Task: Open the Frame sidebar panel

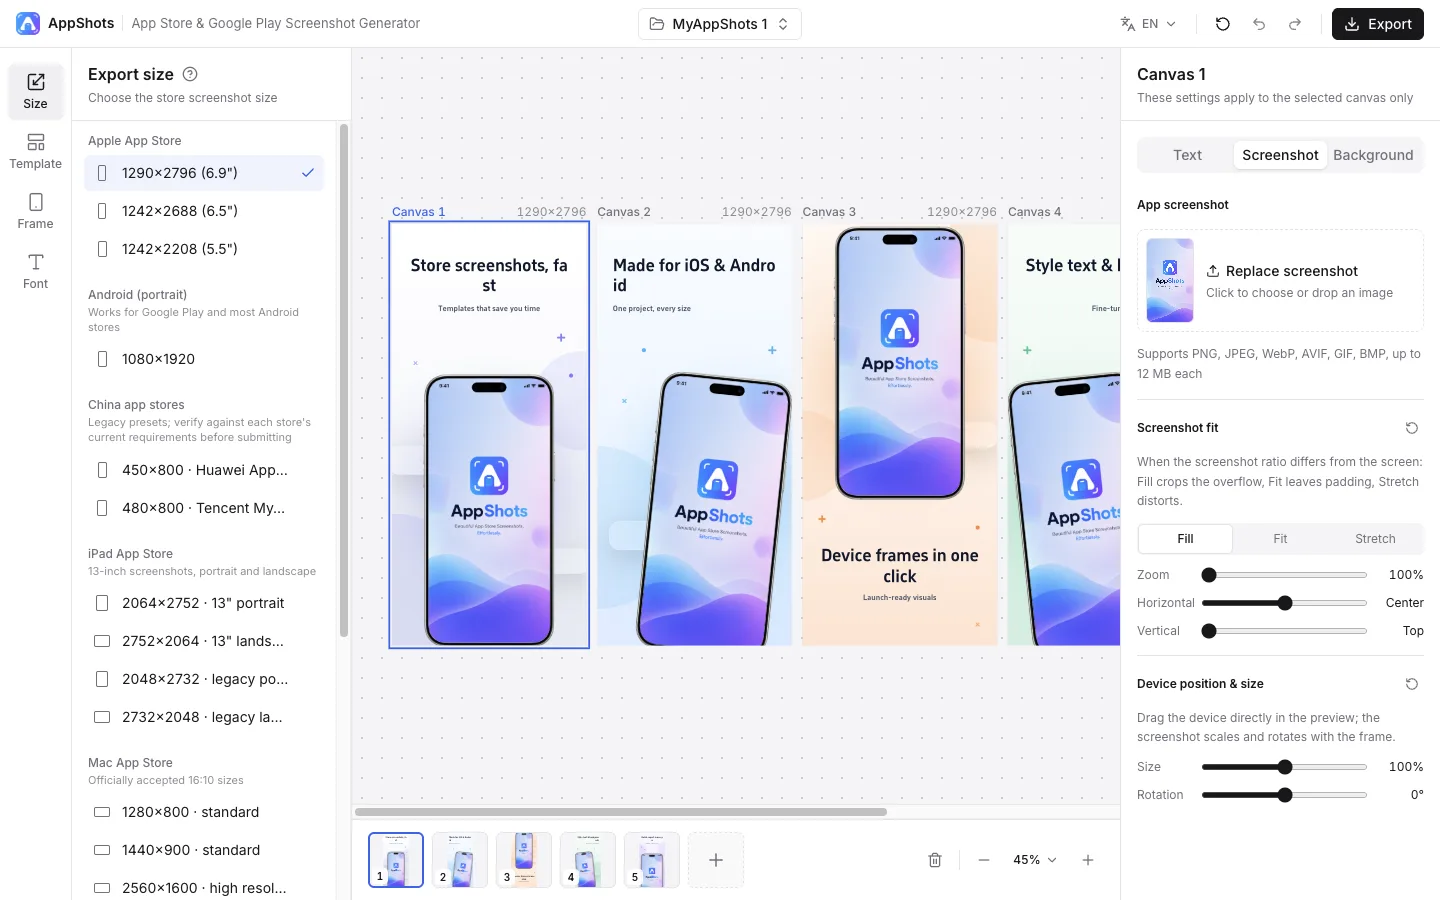Action: point(36,211)
